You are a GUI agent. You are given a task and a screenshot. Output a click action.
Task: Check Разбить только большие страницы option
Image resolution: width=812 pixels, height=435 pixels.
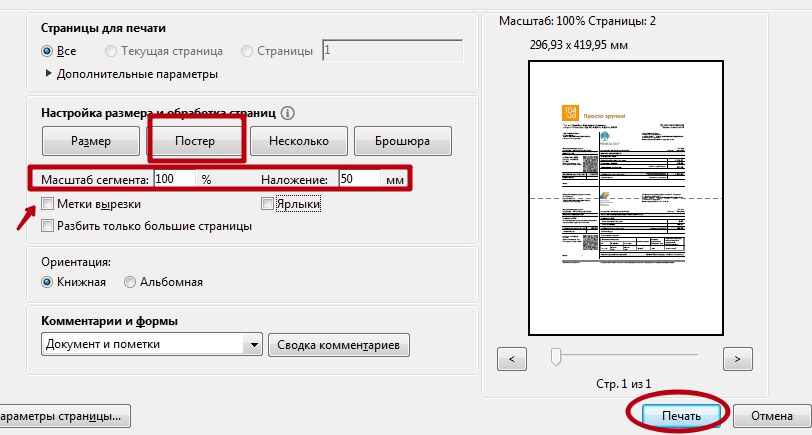pos(48,226)
